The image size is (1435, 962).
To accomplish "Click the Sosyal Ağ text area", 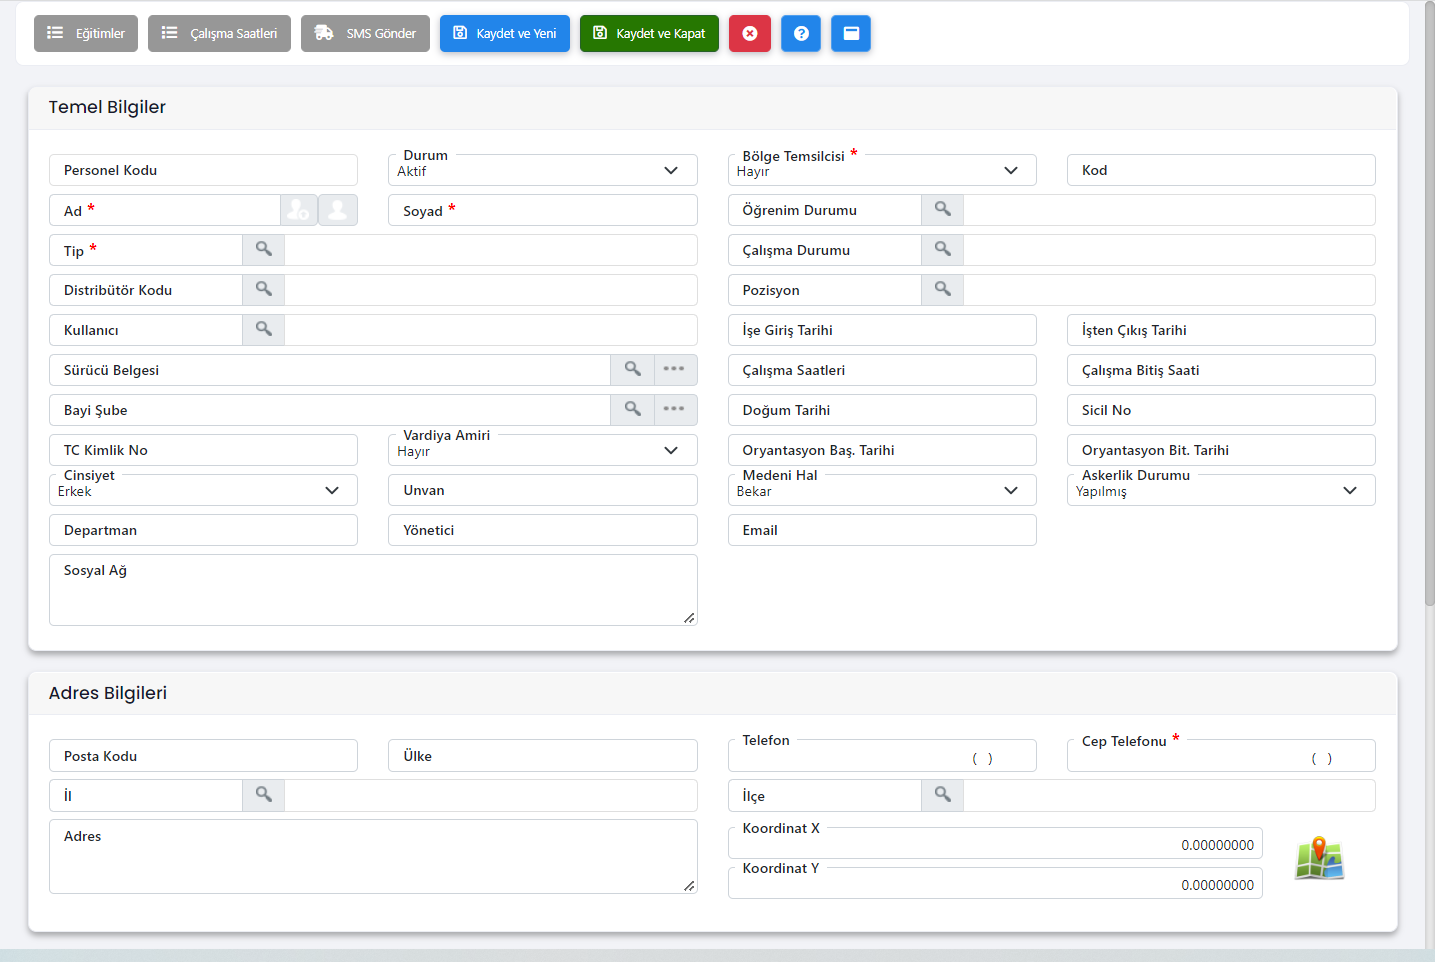I will coord(373,590).
